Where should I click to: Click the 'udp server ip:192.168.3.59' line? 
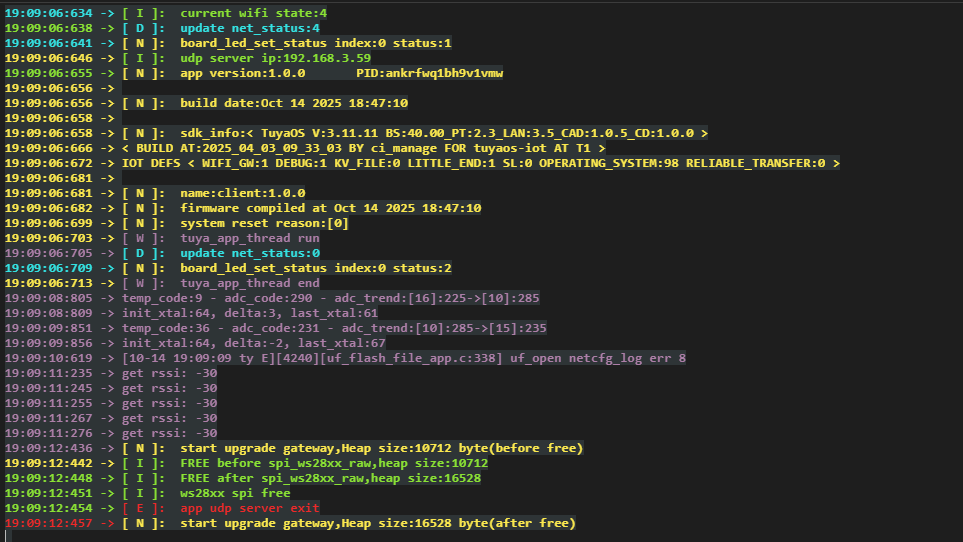(x=275, y=58)
